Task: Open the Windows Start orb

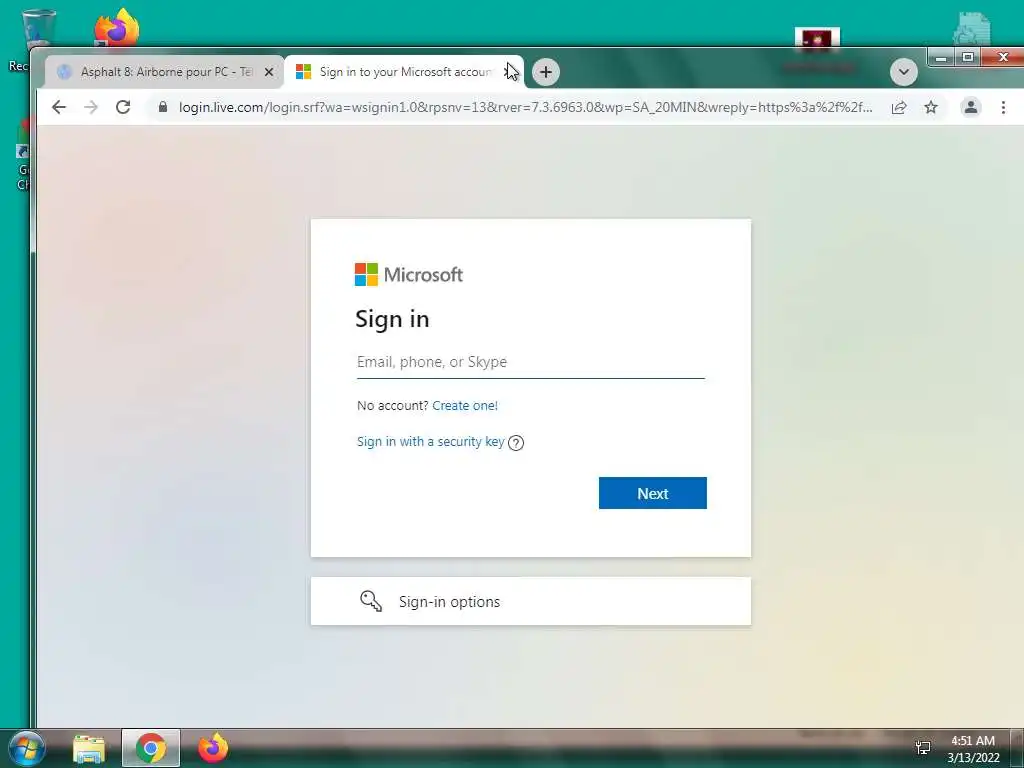Action: (x=26, y=748)
